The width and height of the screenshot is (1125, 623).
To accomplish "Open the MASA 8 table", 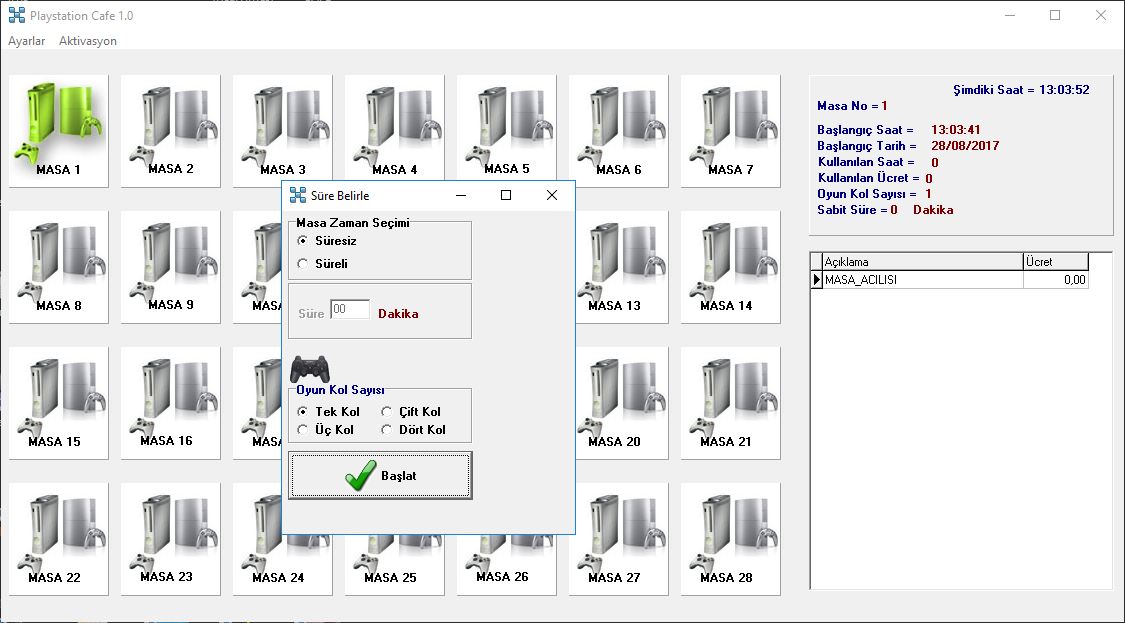I will click(59, 267).
